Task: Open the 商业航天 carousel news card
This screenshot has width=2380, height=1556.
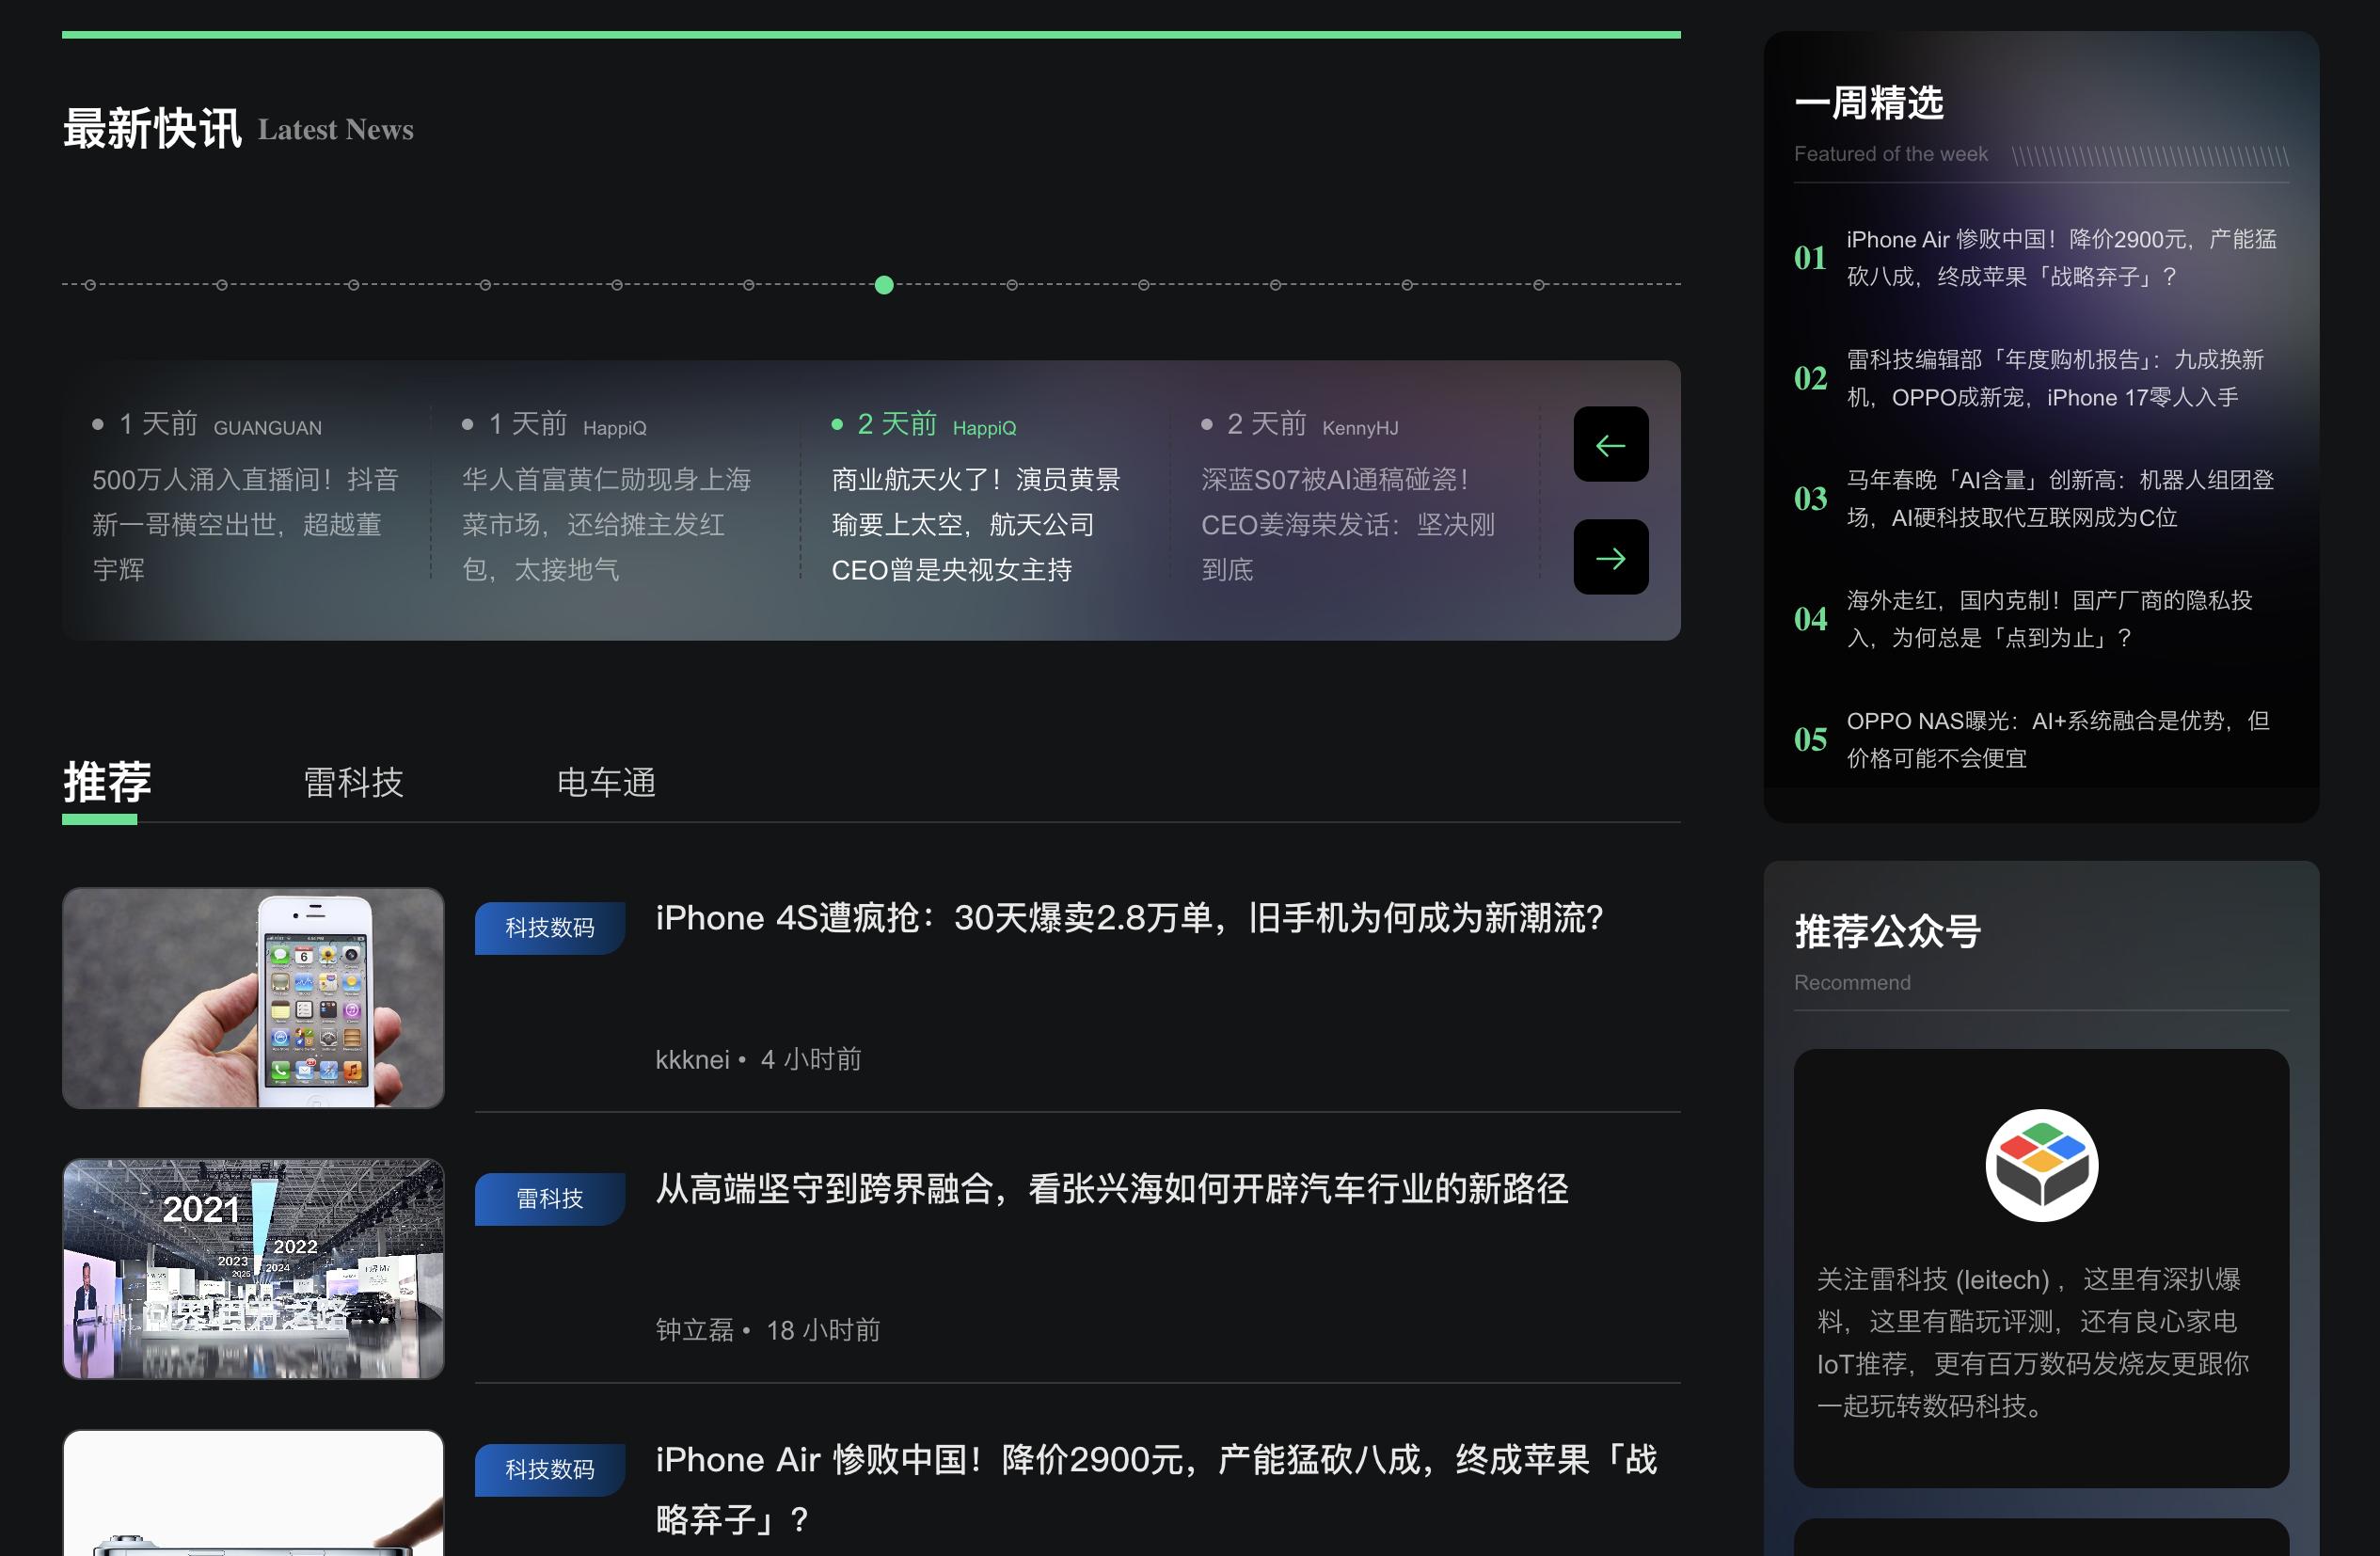Action: [977, 523]
